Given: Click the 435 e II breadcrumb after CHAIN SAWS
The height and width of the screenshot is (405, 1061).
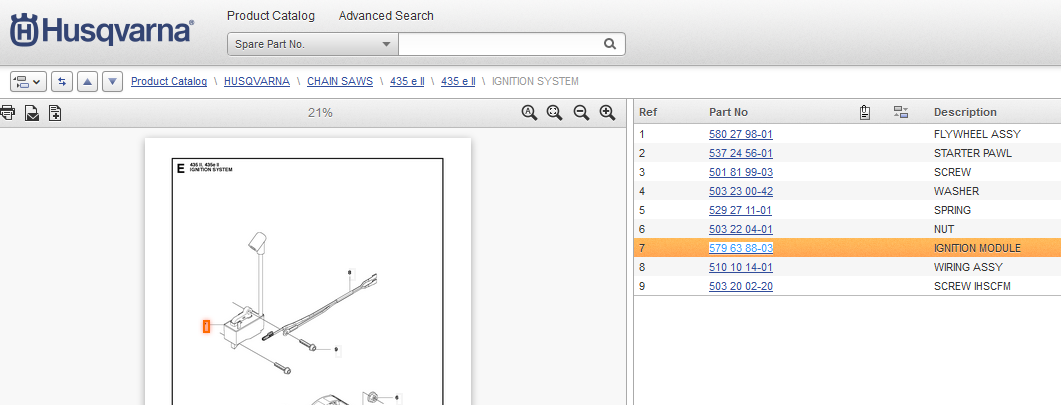Looking at the screenshot, I should (x=407, y=81).
